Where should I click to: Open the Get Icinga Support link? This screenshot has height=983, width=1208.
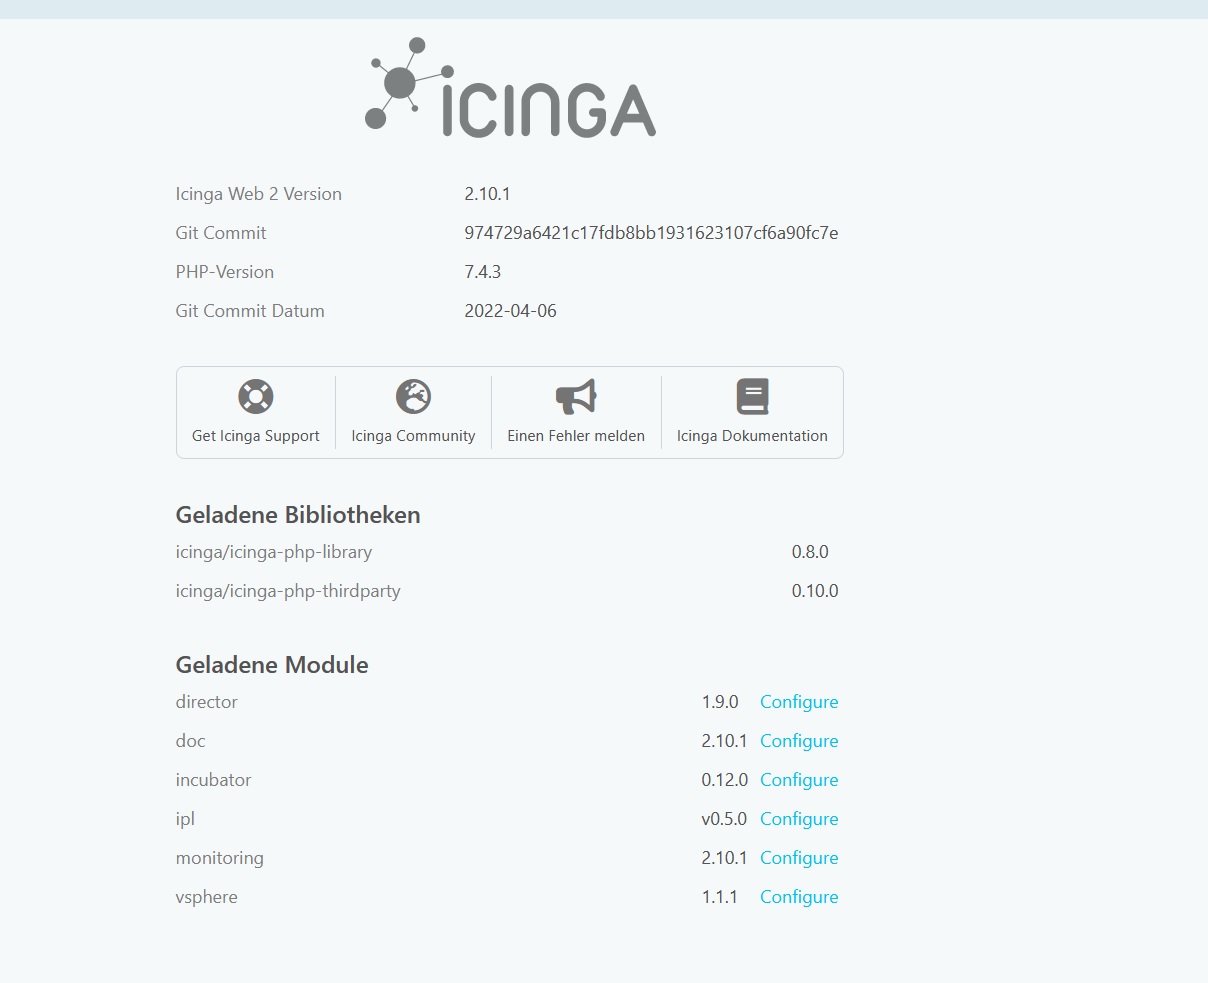256,436
